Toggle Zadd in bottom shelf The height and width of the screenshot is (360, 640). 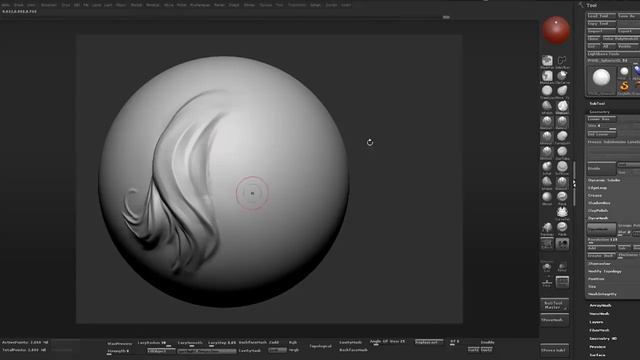click(274, 342)
